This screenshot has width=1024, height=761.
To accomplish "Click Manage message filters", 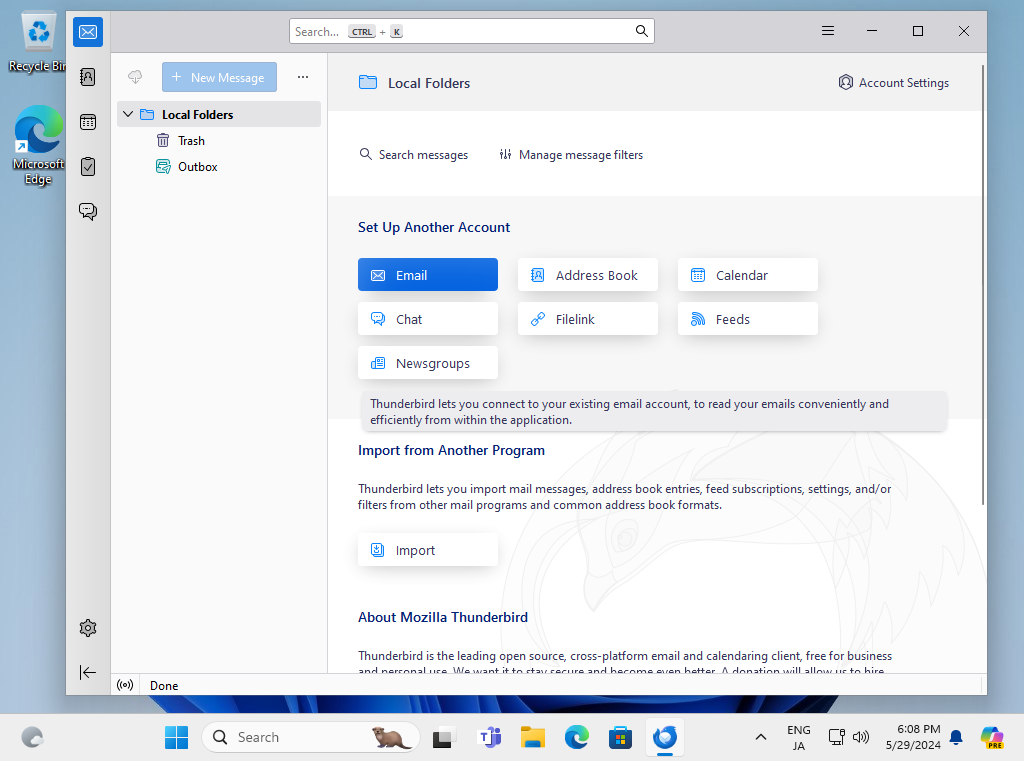I will tap(571, 155).
